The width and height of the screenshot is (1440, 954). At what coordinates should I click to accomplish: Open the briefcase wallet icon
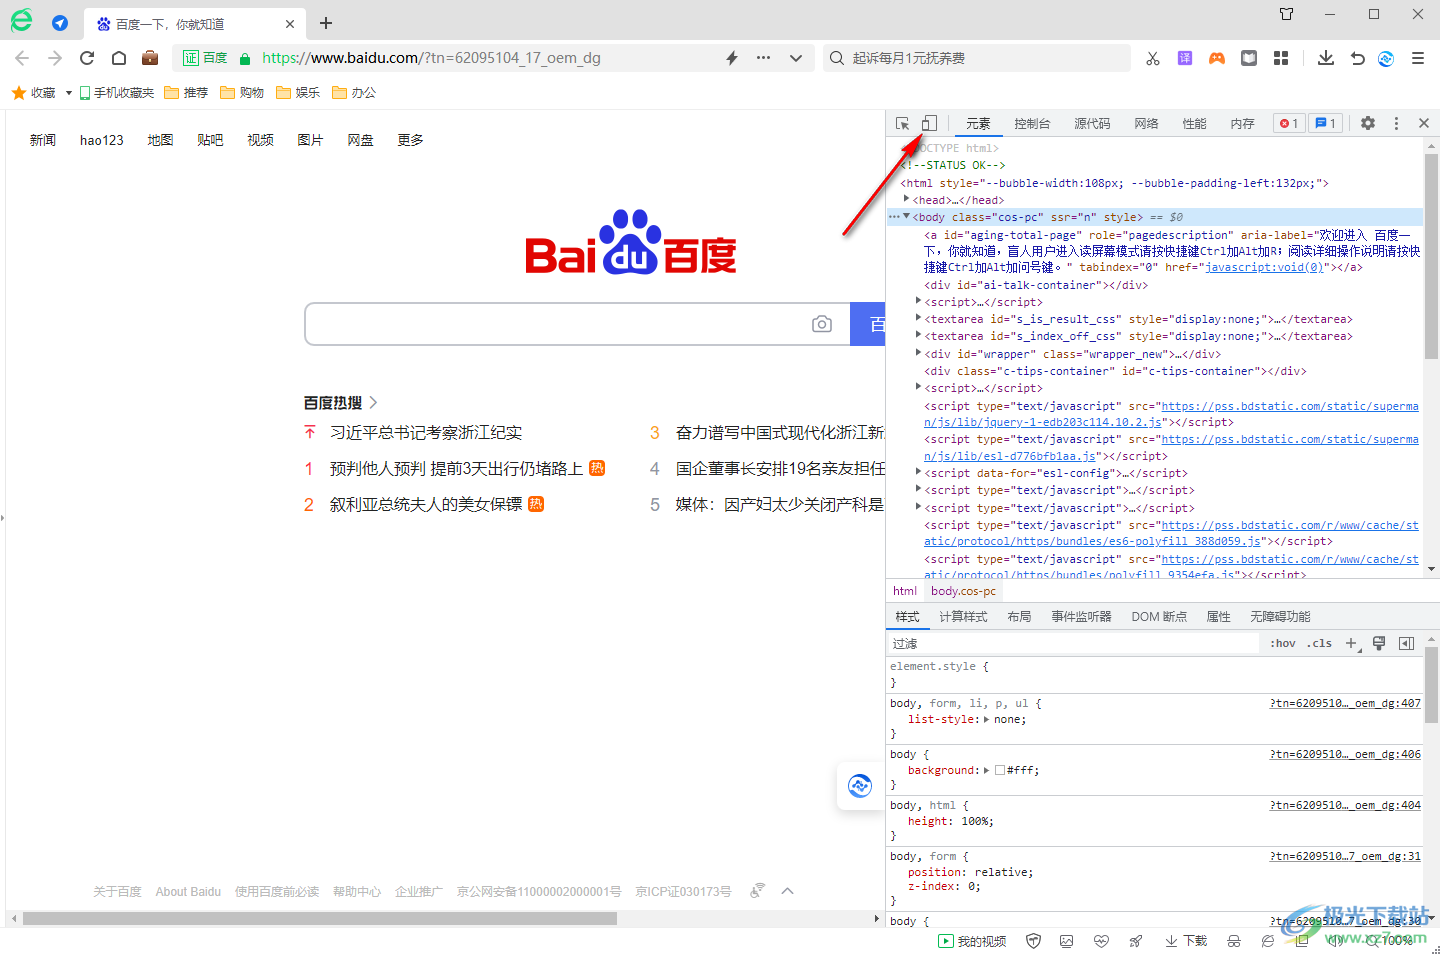[150, 58]
